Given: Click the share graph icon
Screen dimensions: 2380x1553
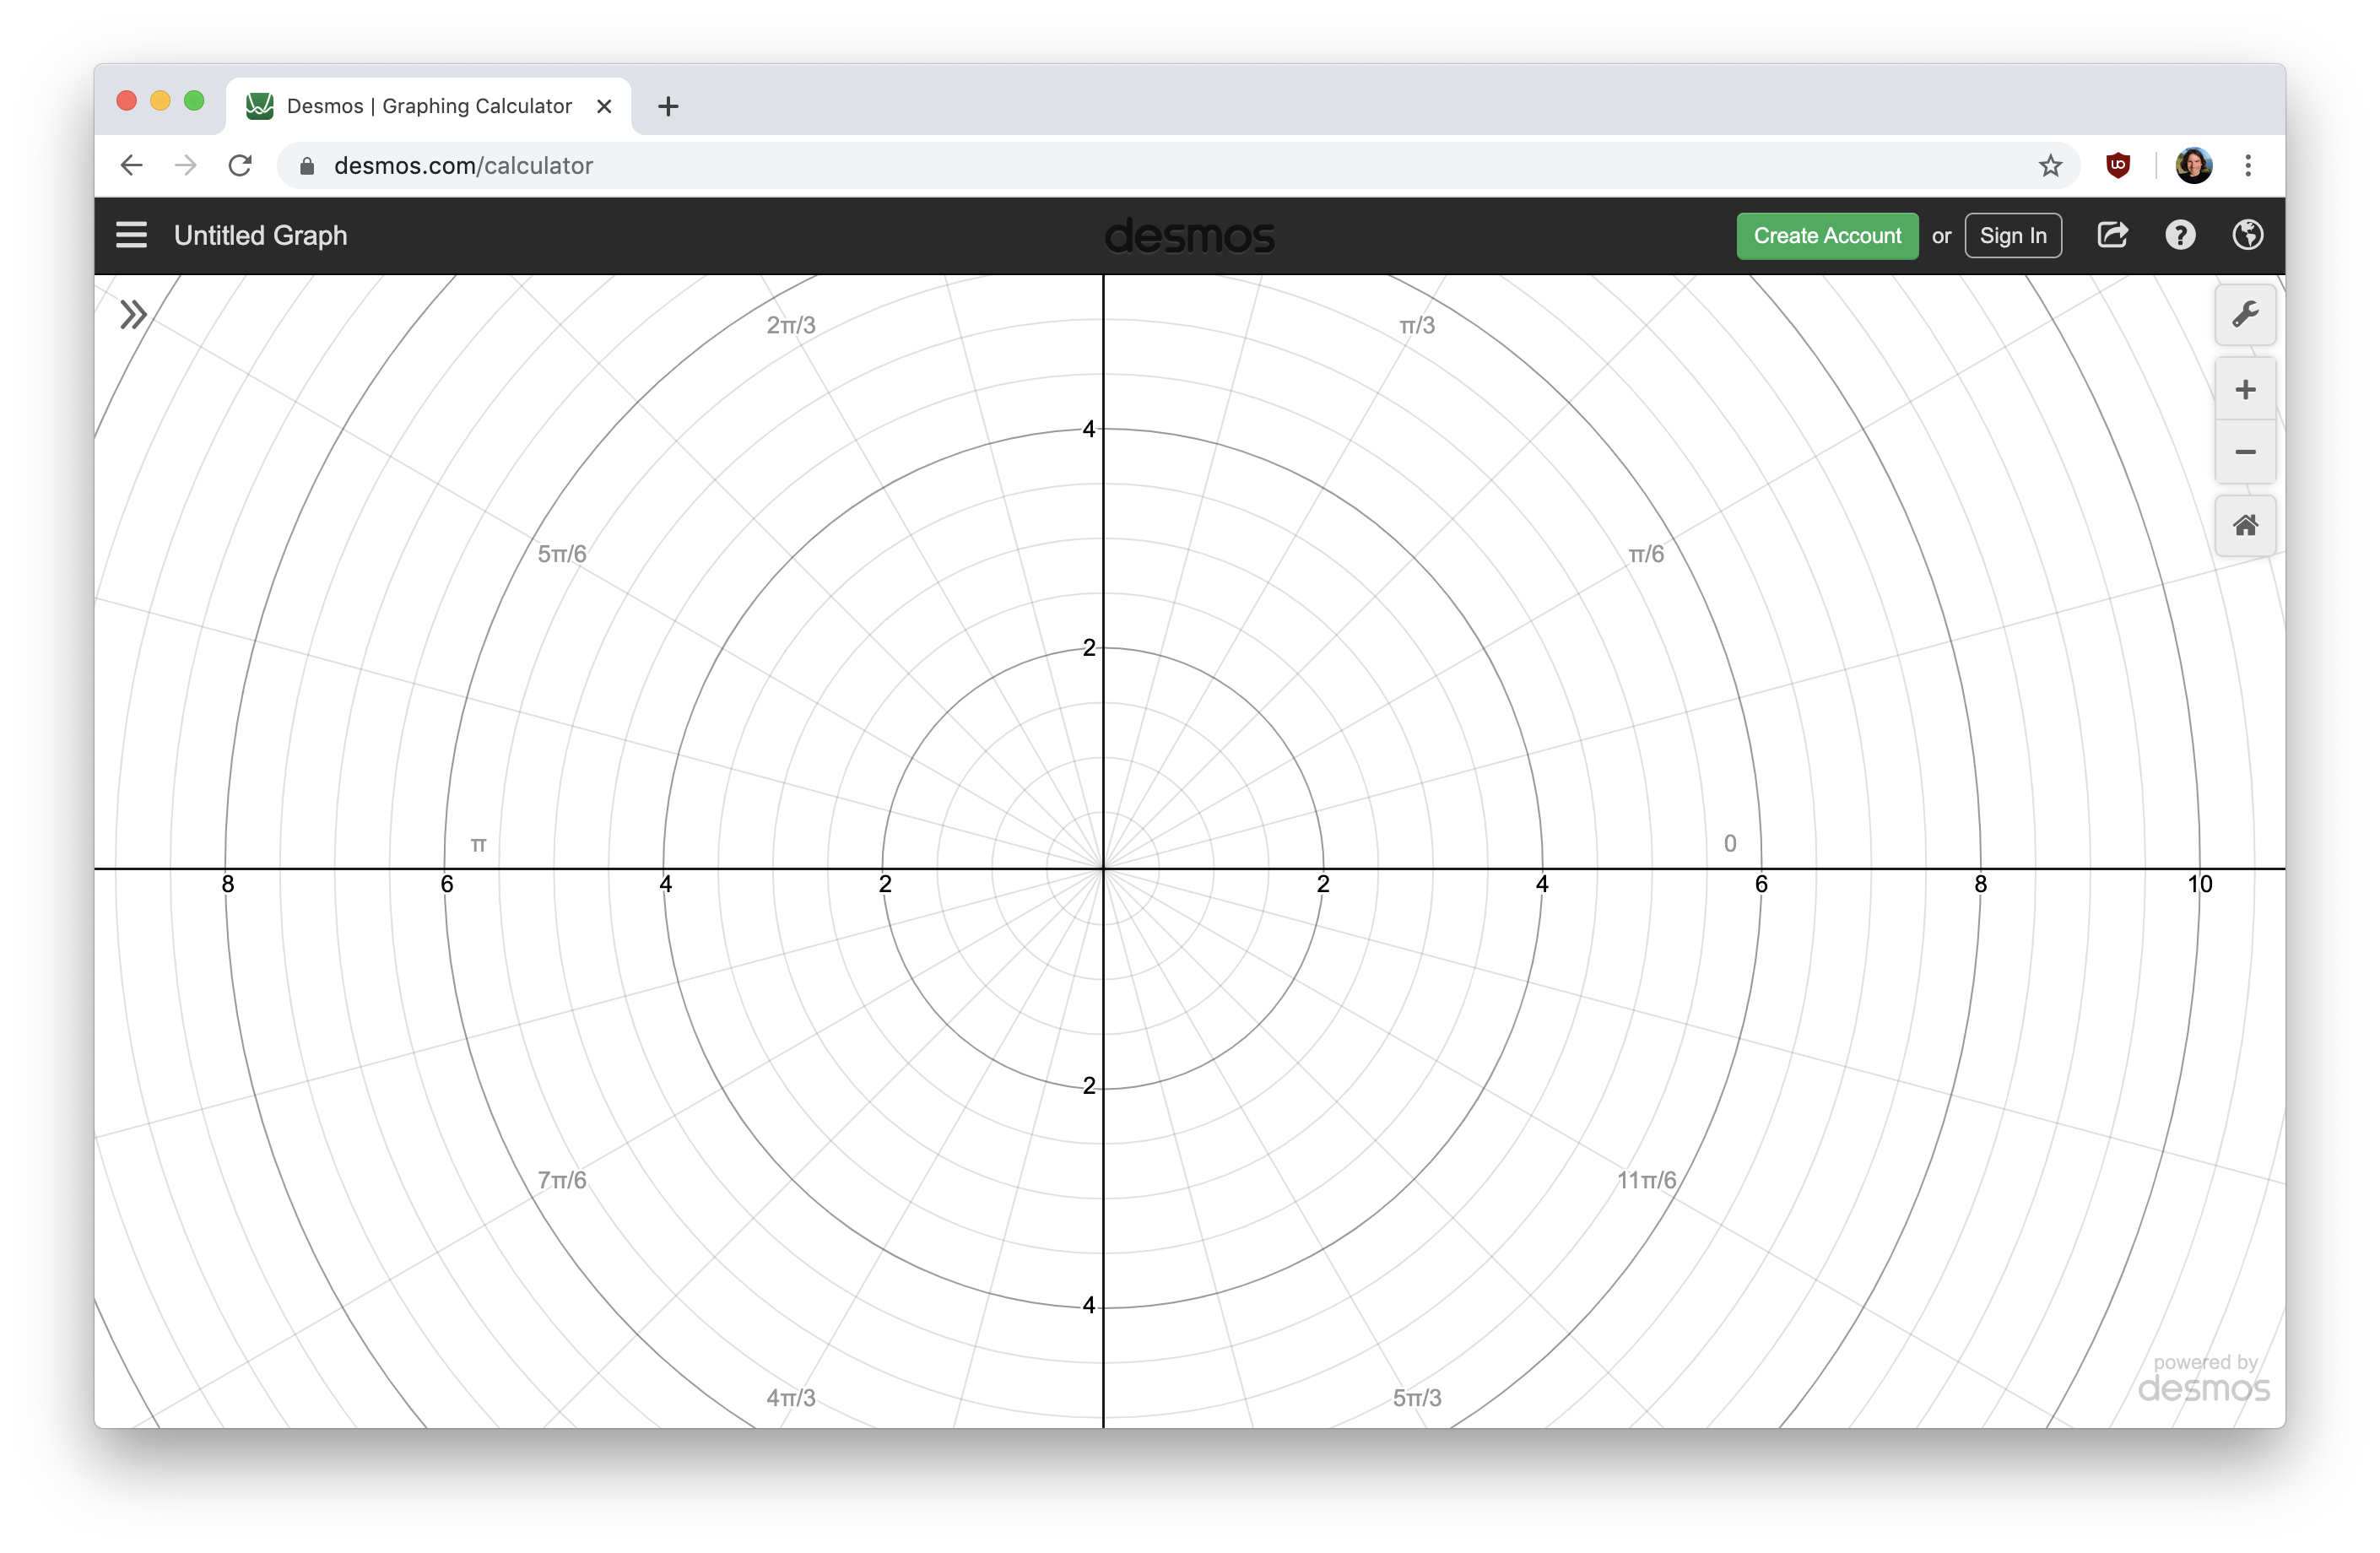Looking at the screenshot, I should [2111, 235].
